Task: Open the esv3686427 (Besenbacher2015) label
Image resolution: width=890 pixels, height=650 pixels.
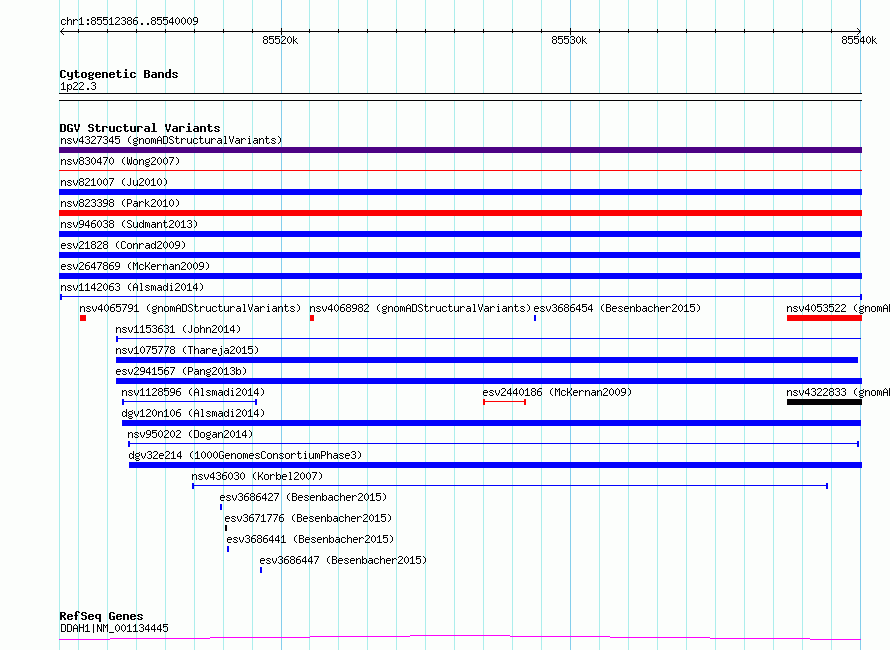Action: [303, 497]
